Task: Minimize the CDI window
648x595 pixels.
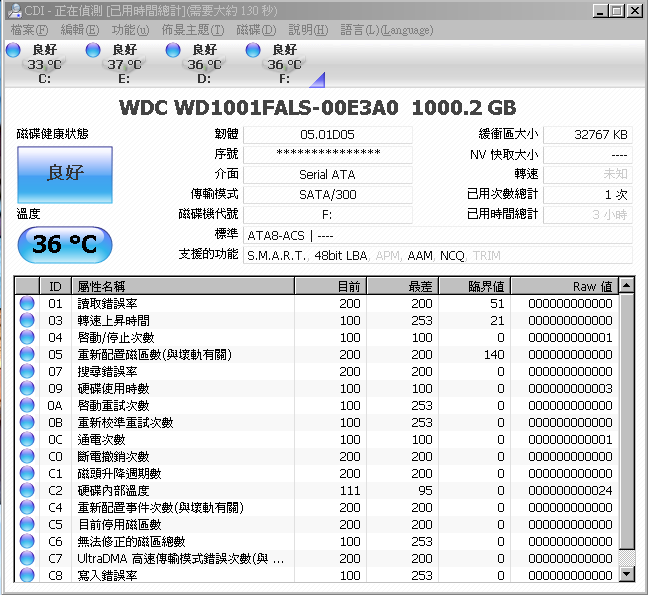Action: [x=600, y=11]
